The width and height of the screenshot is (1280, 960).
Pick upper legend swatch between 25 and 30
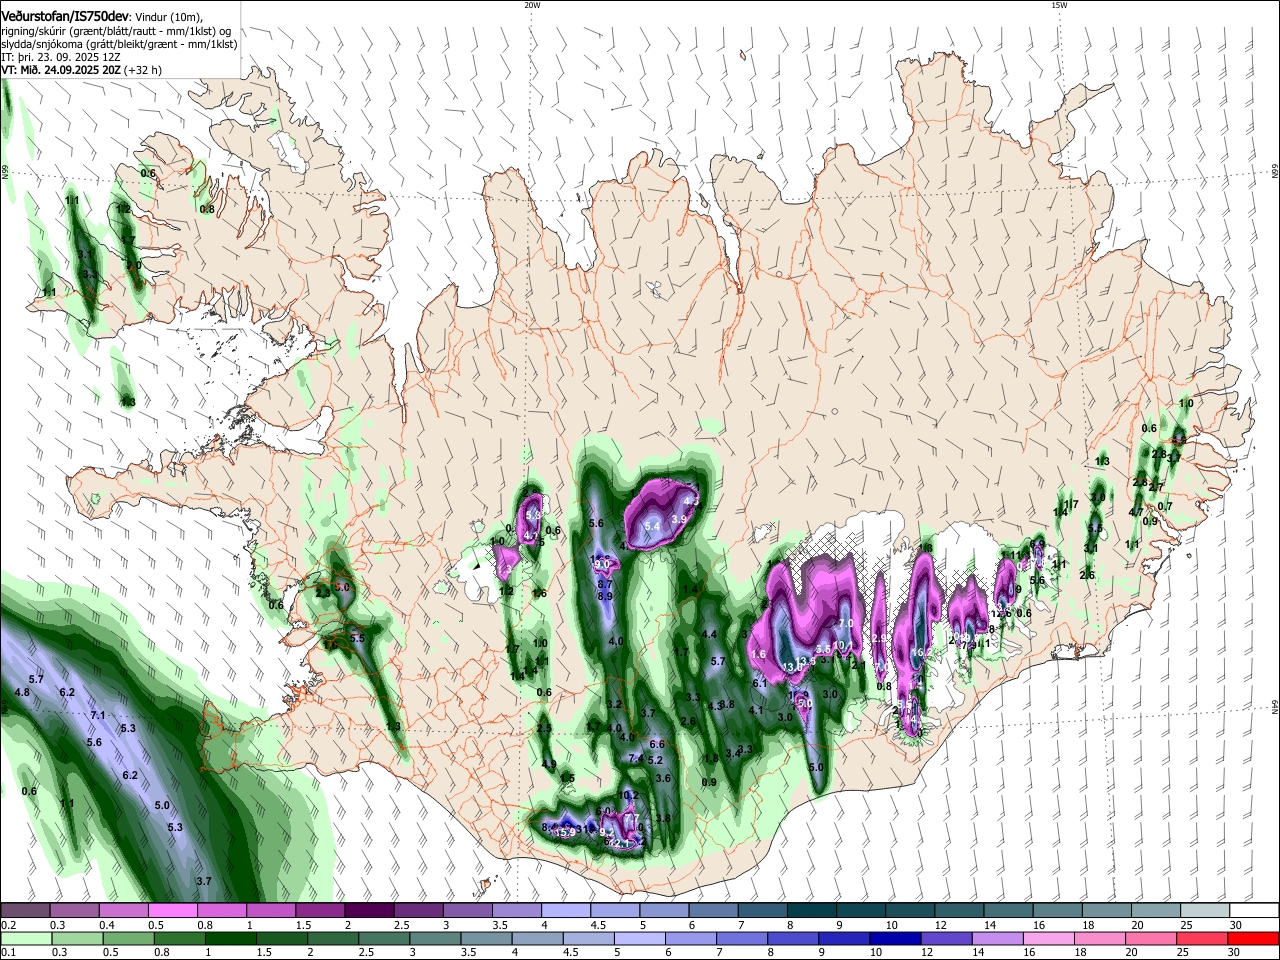tap(1203, 910)
